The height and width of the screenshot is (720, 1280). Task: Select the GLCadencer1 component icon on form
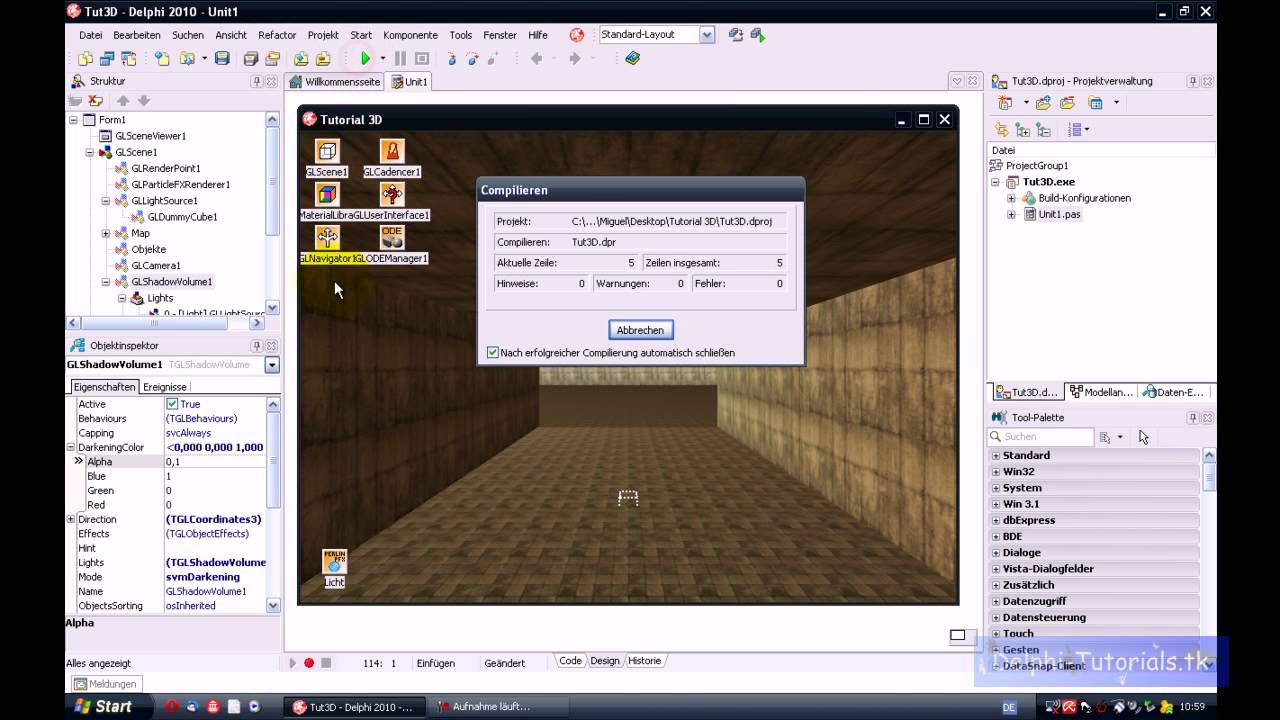click(392, 151)
